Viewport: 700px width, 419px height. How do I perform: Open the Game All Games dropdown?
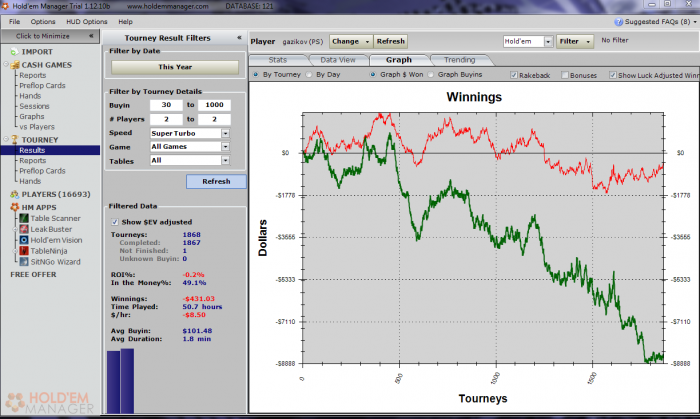225,146
